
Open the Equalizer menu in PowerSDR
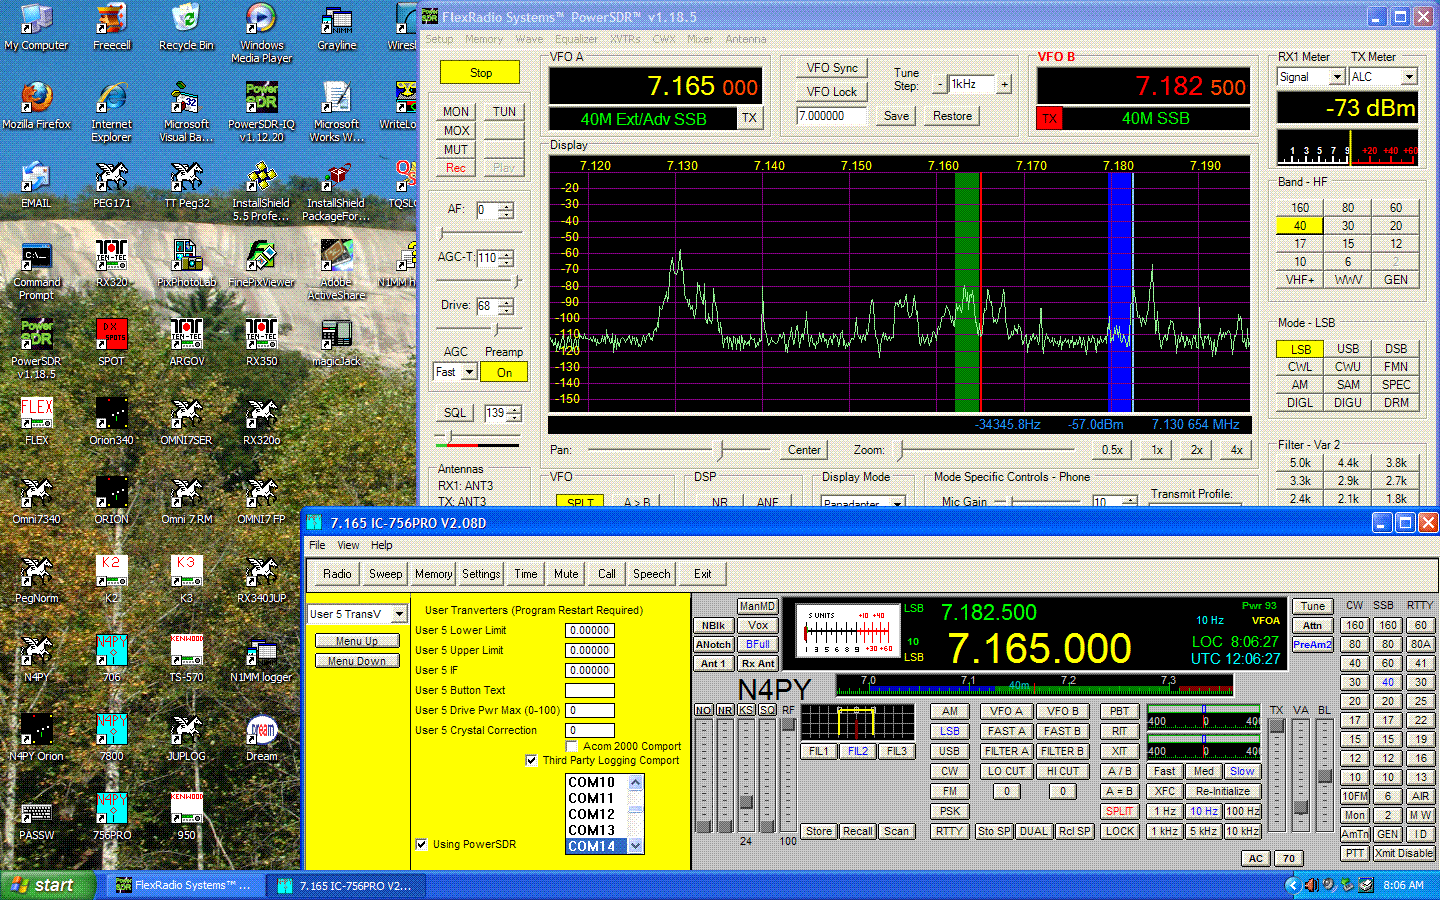click(576, 39)
